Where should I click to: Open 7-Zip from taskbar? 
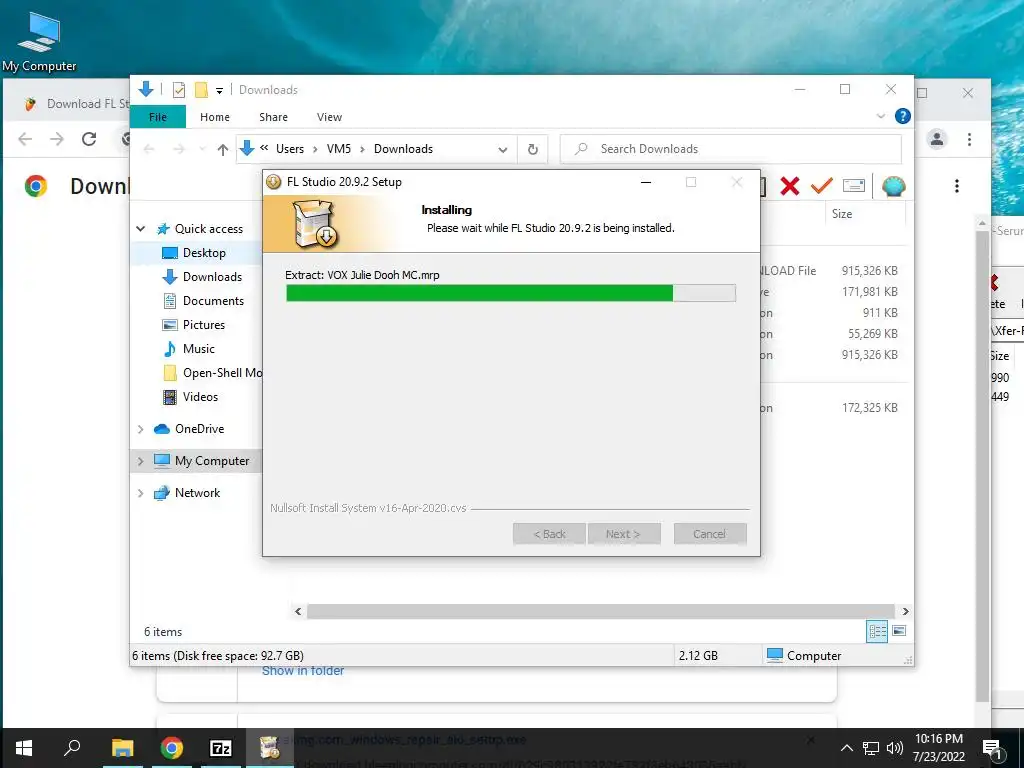(221, 748)
